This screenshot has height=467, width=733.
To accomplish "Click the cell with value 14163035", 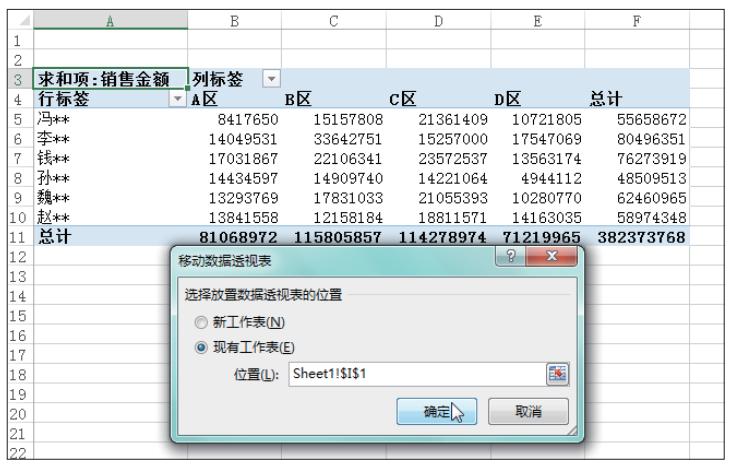I will [x=538, y=217].
